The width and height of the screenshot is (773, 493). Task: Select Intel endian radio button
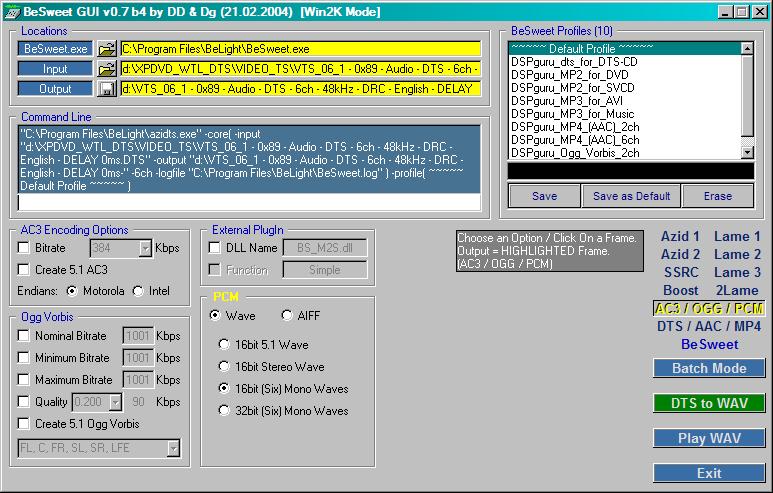(x=138, y=291)
